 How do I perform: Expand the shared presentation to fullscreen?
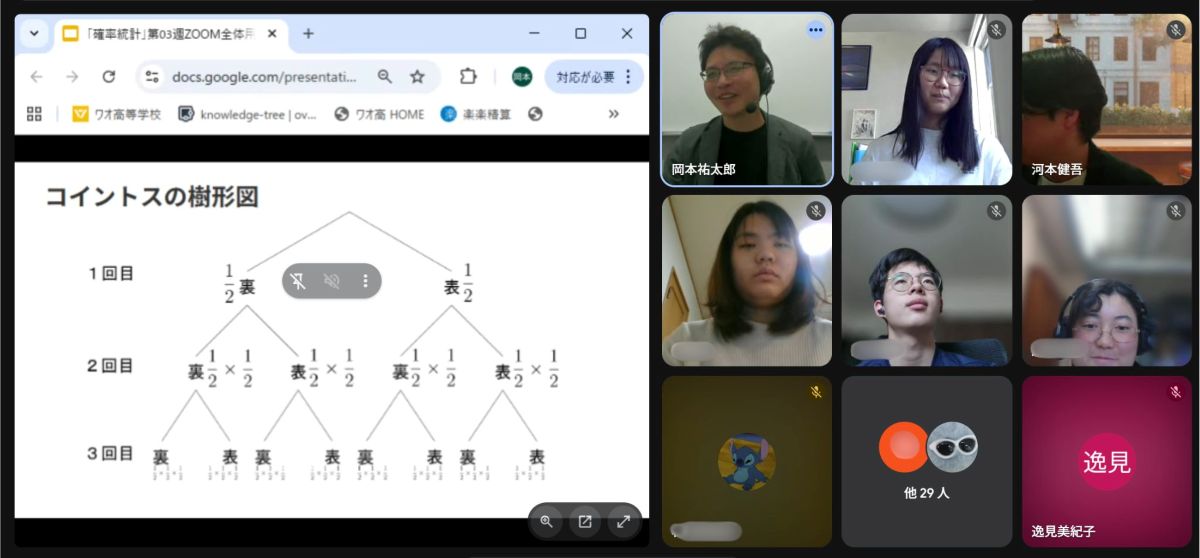pyautogui.click(x=623, y=521)
